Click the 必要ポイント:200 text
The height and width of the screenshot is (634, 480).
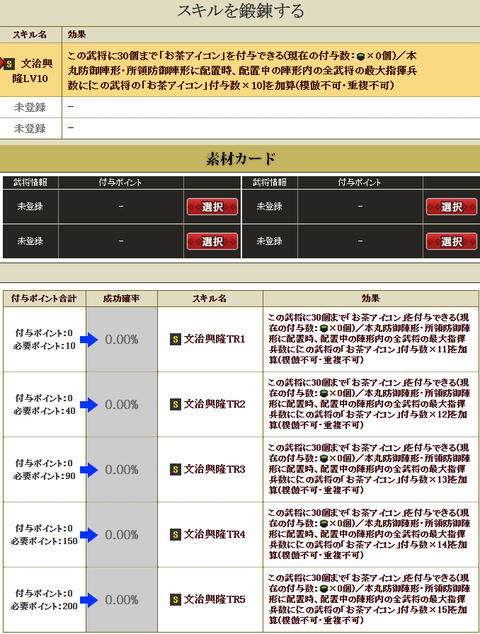pos(44,607)
